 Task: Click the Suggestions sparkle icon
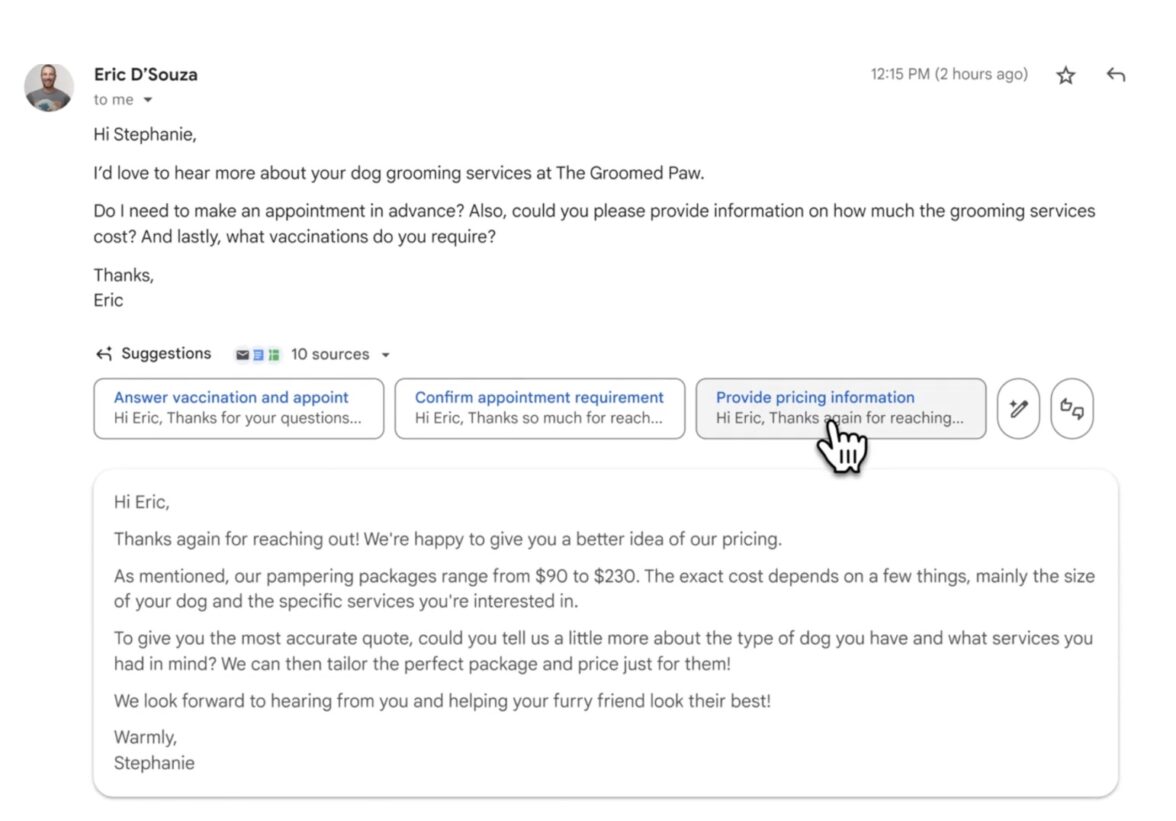103,354
